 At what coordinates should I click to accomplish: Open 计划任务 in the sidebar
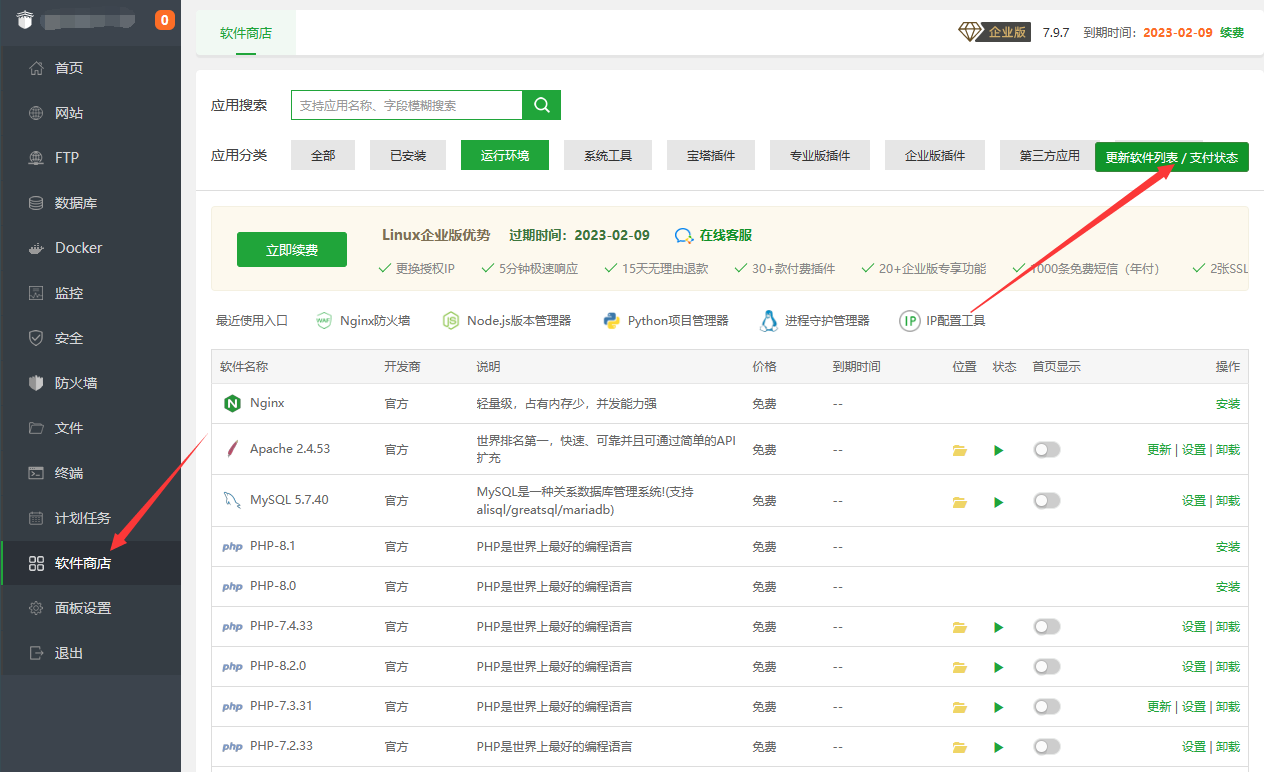pyautogui.click(x=90, y=518)
